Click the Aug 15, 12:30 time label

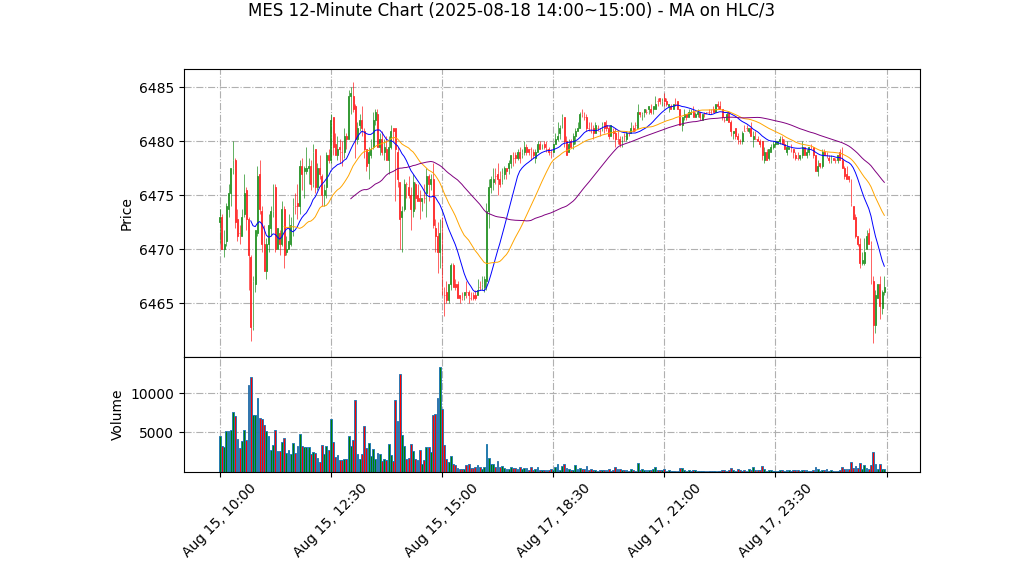tap(329, 520)
